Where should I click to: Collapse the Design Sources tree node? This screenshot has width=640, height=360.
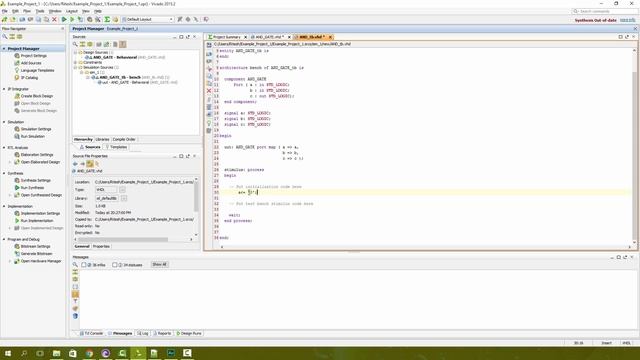point(76,53)
